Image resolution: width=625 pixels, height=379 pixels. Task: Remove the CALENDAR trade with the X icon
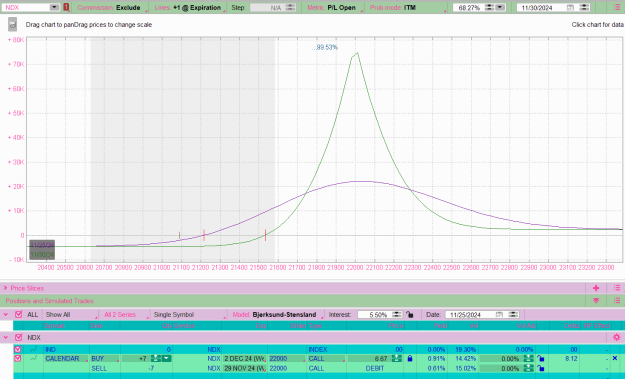click(615, 358)
